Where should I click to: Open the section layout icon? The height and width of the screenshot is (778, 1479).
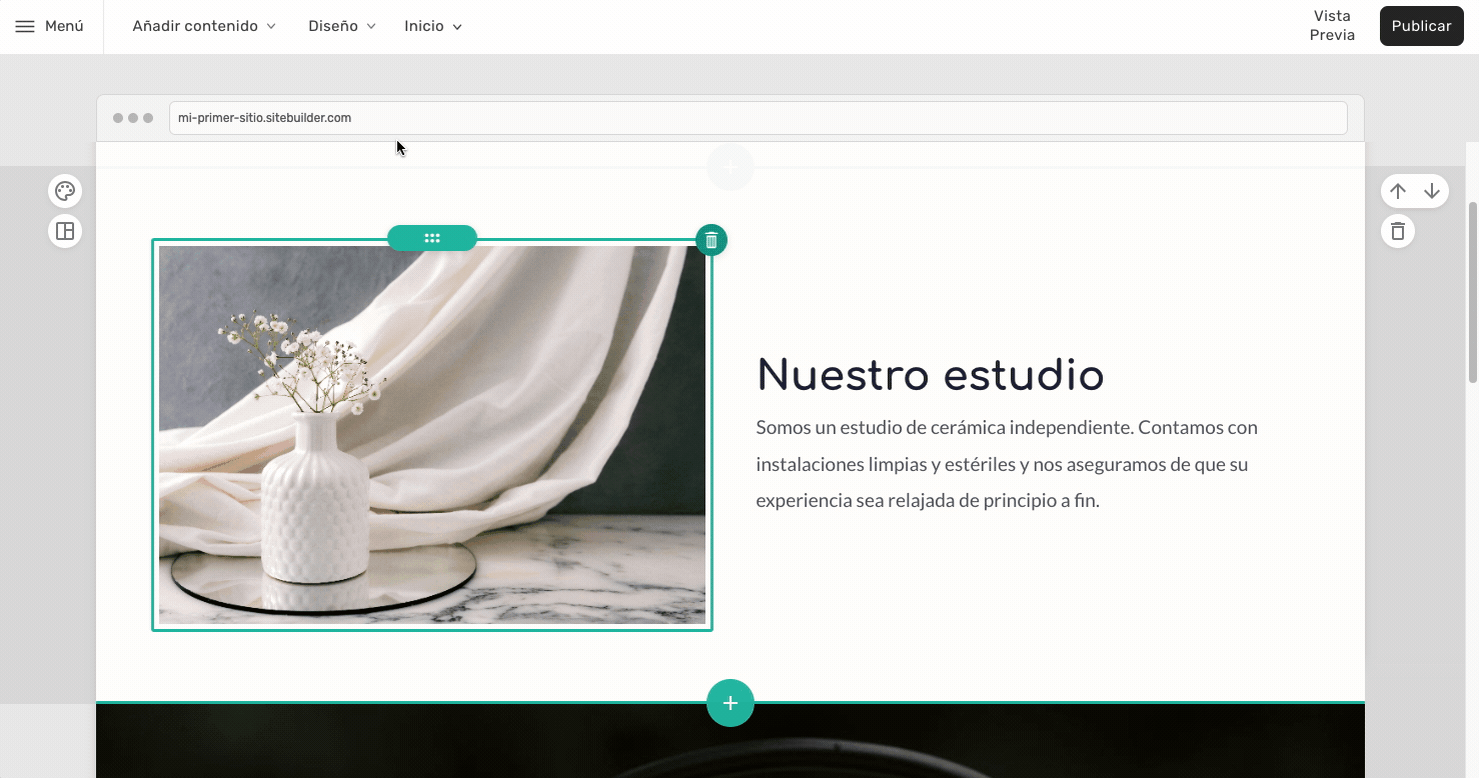pyautogui.click(x=65, y=231)
